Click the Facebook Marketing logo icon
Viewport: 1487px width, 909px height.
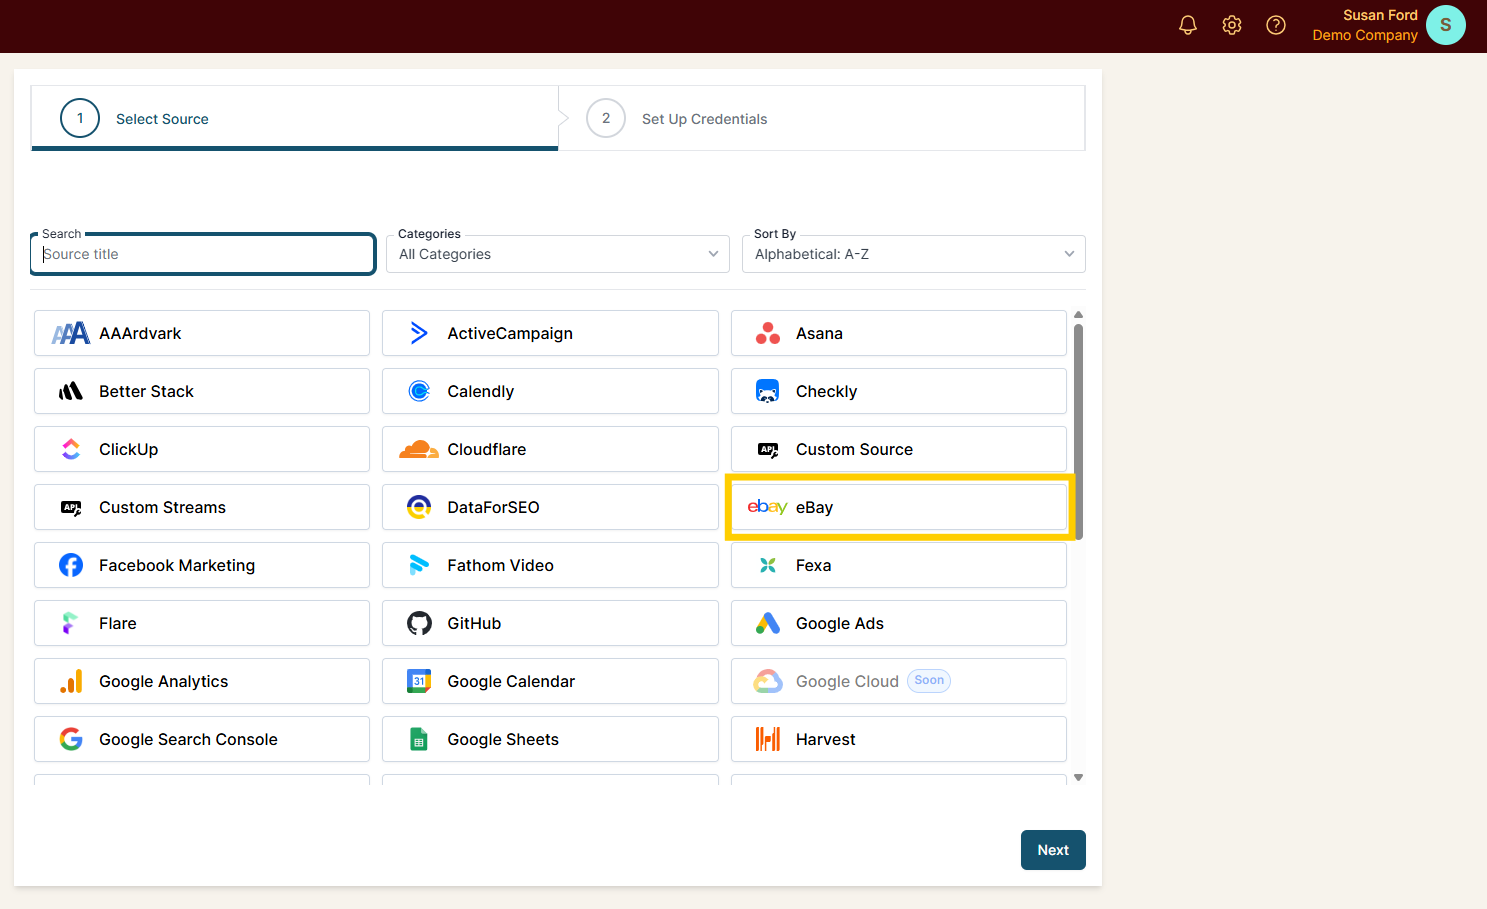71,565
